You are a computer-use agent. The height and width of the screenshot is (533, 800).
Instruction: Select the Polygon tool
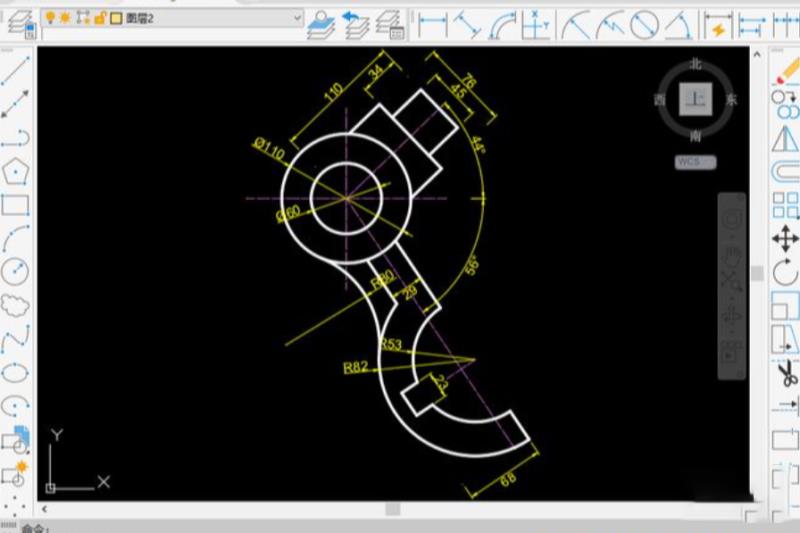click(x=15, y=171)
